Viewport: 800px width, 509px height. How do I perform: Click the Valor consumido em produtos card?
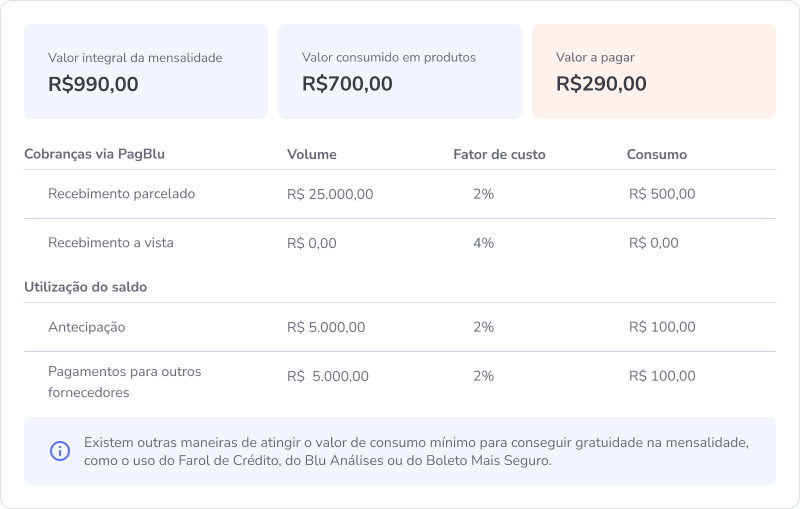[400, 71]
